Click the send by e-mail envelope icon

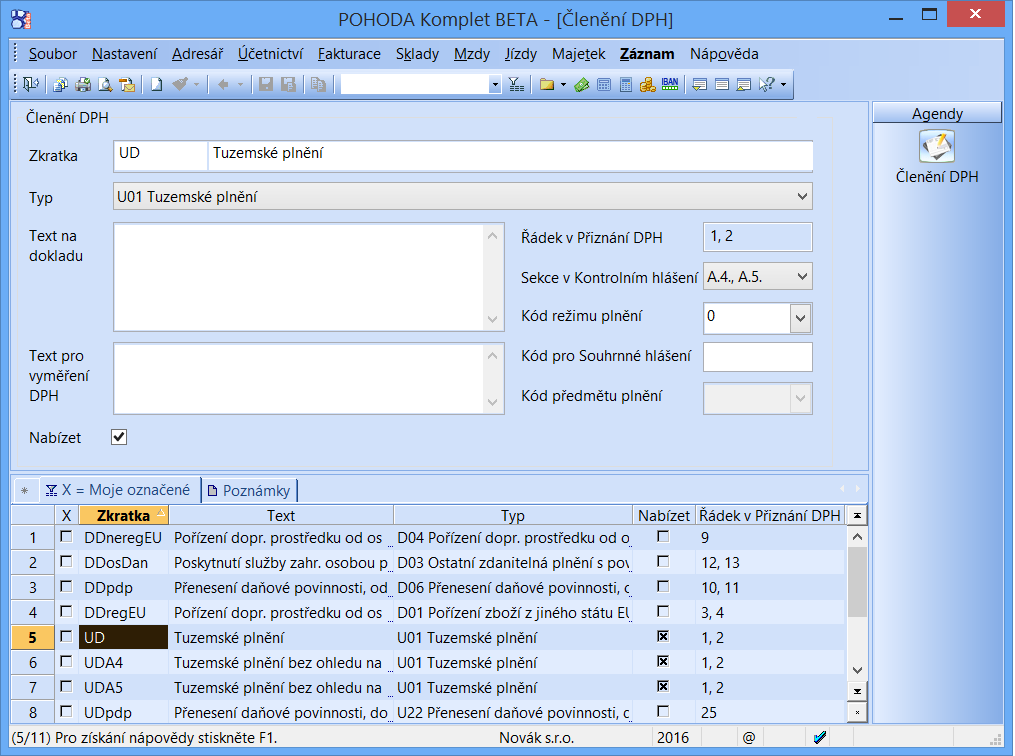coord(128,84)
